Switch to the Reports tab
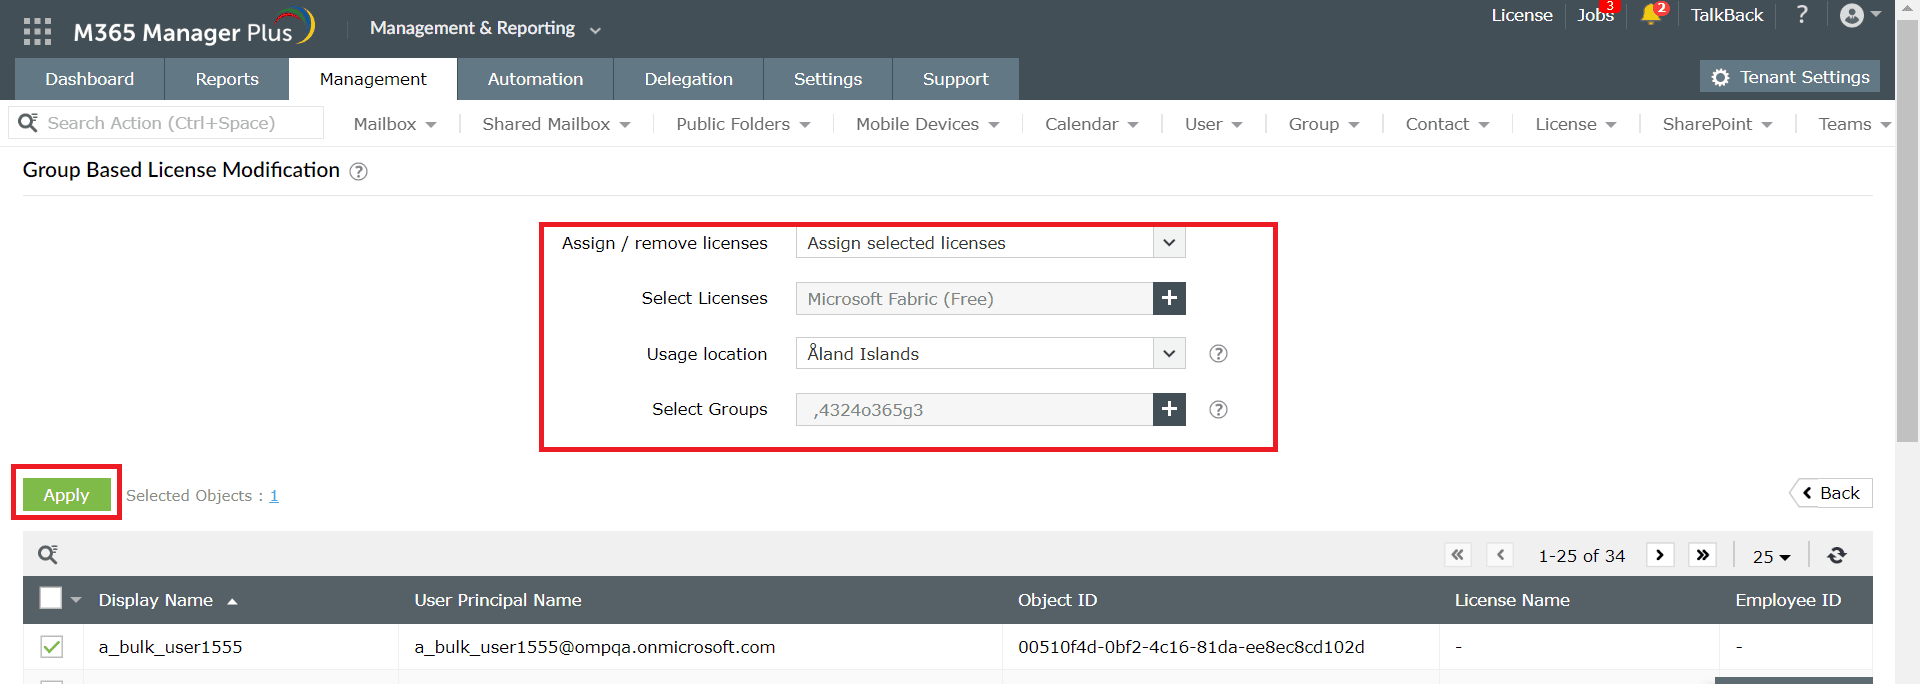 [x=227, y=79]
